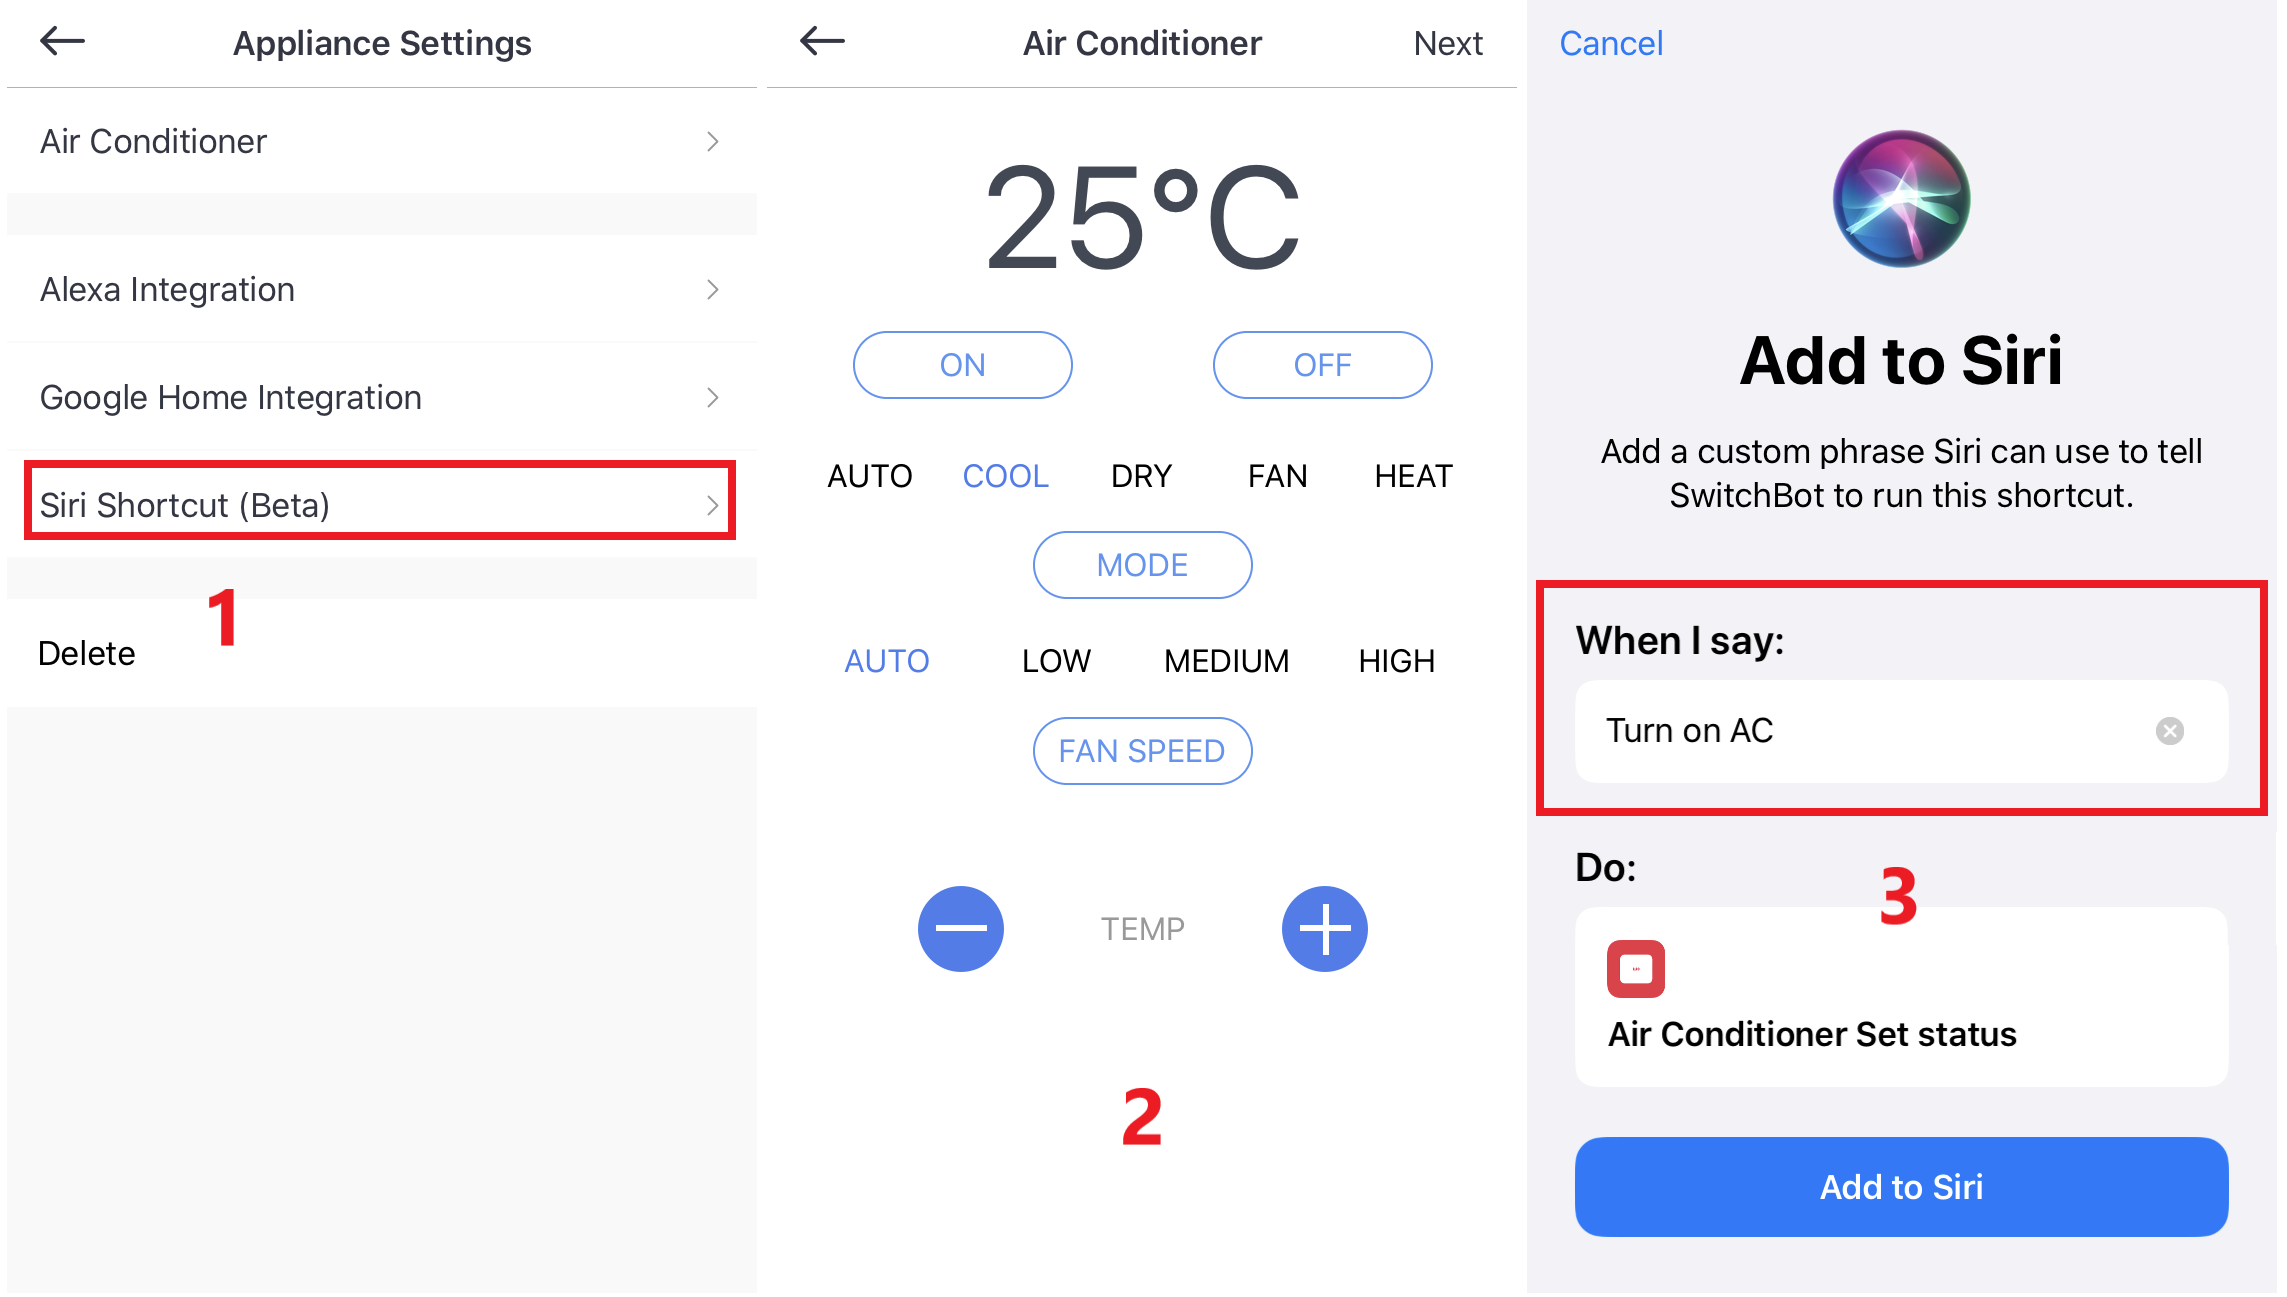Expand Alexa Integration entry
This screenshot has width=2287, height=1297.
[x=381, y=289]
